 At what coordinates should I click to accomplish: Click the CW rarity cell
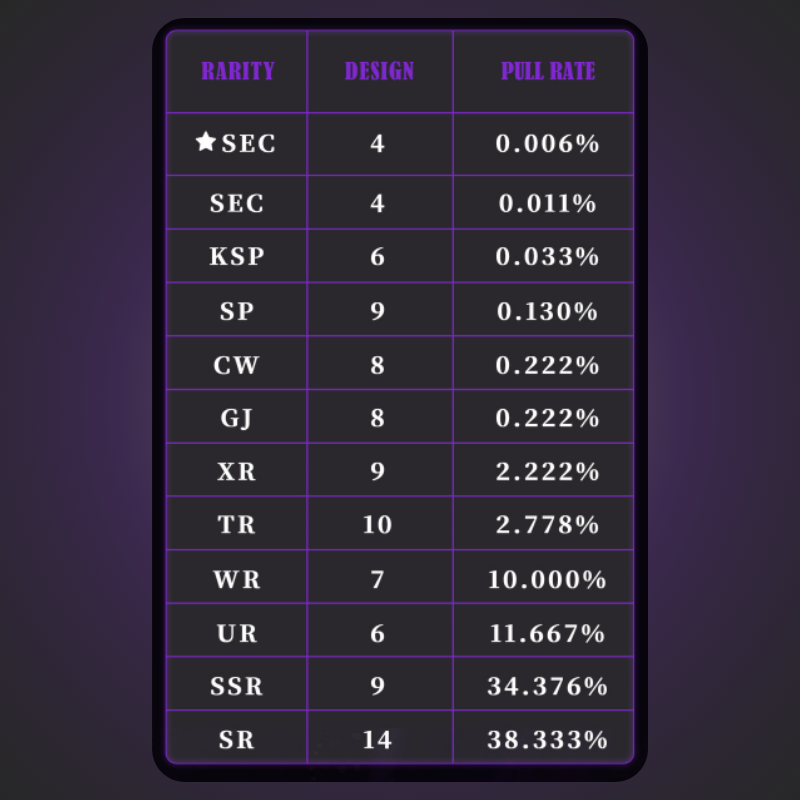click(x=237, y=365)
